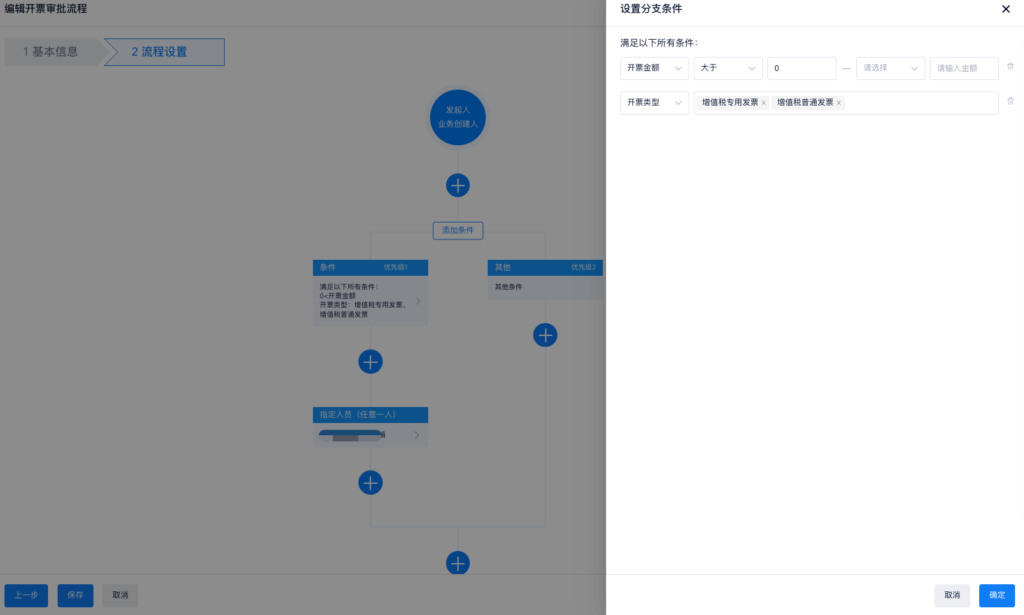Click bottom plus button of the flow
This screenshot has height=615, width=1024.
click(458, 563)
